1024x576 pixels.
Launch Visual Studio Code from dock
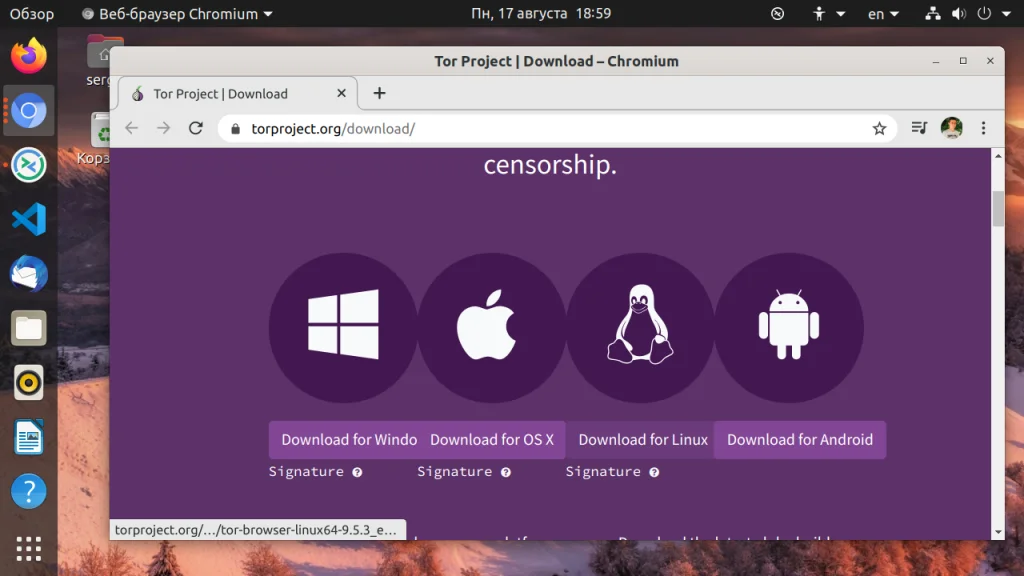29,219
